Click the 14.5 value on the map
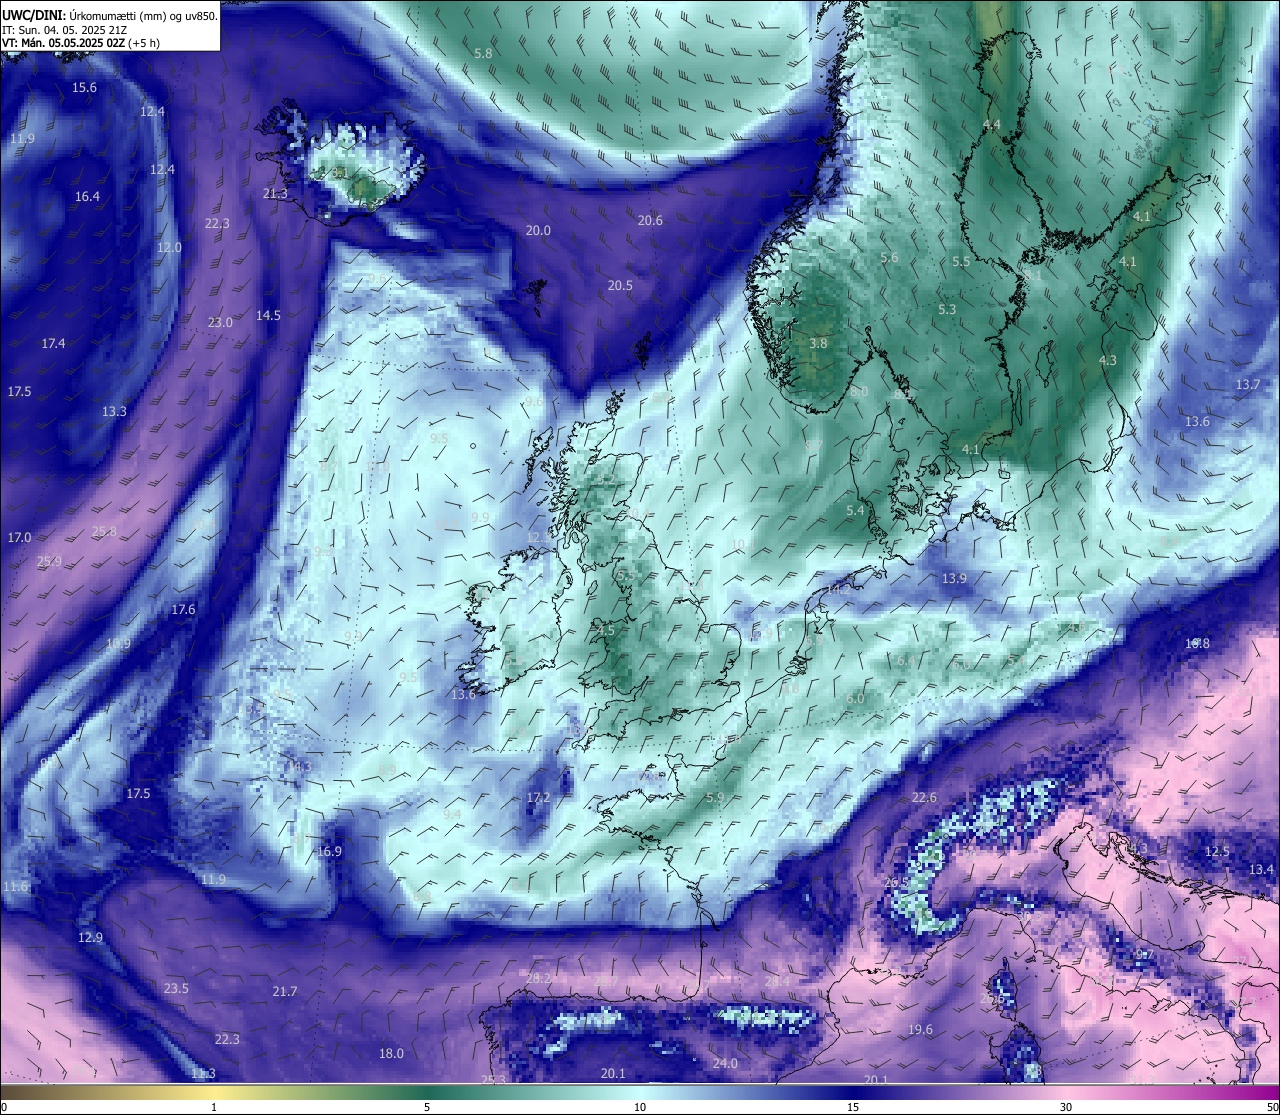This screenshot has height=1115, width=1280. (268, 316)
